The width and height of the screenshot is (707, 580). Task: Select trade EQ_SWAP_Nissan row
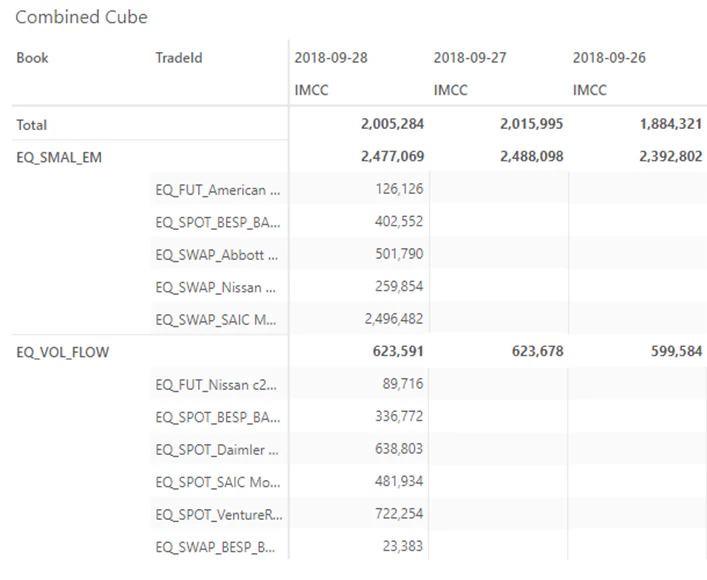click(216, 287)
